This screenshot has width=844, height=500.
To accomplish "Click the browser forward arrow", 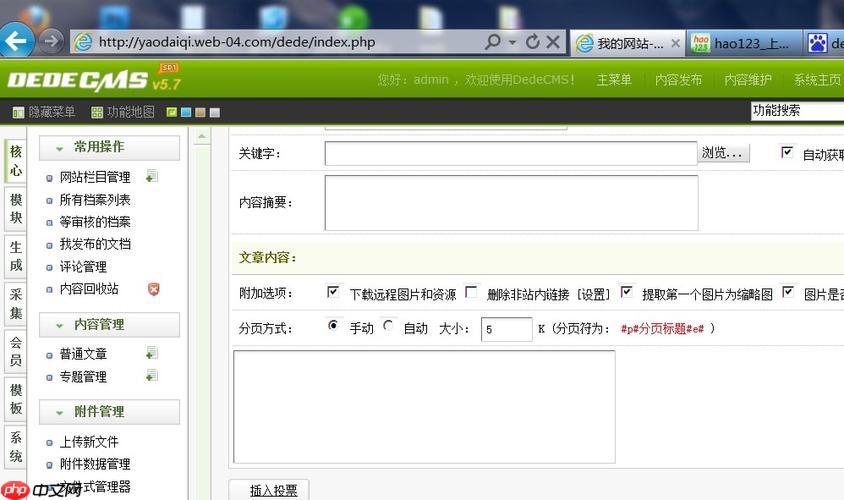I will [51, 41].
